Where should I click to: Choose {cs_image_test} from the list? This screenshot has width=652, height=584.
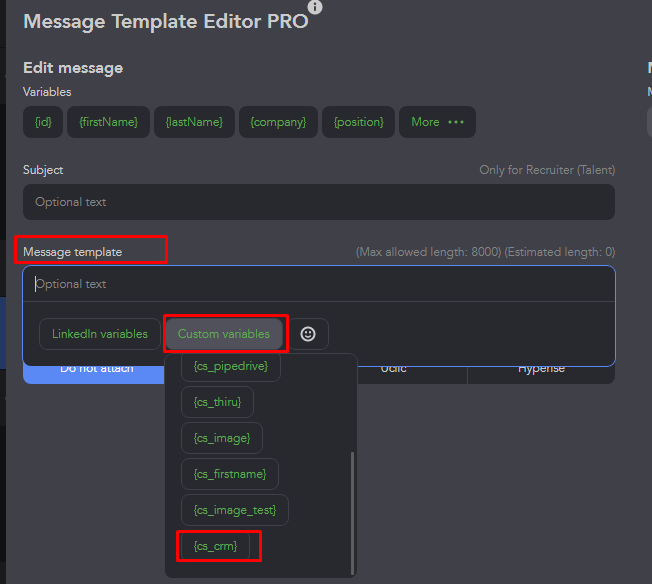(235, 510)
